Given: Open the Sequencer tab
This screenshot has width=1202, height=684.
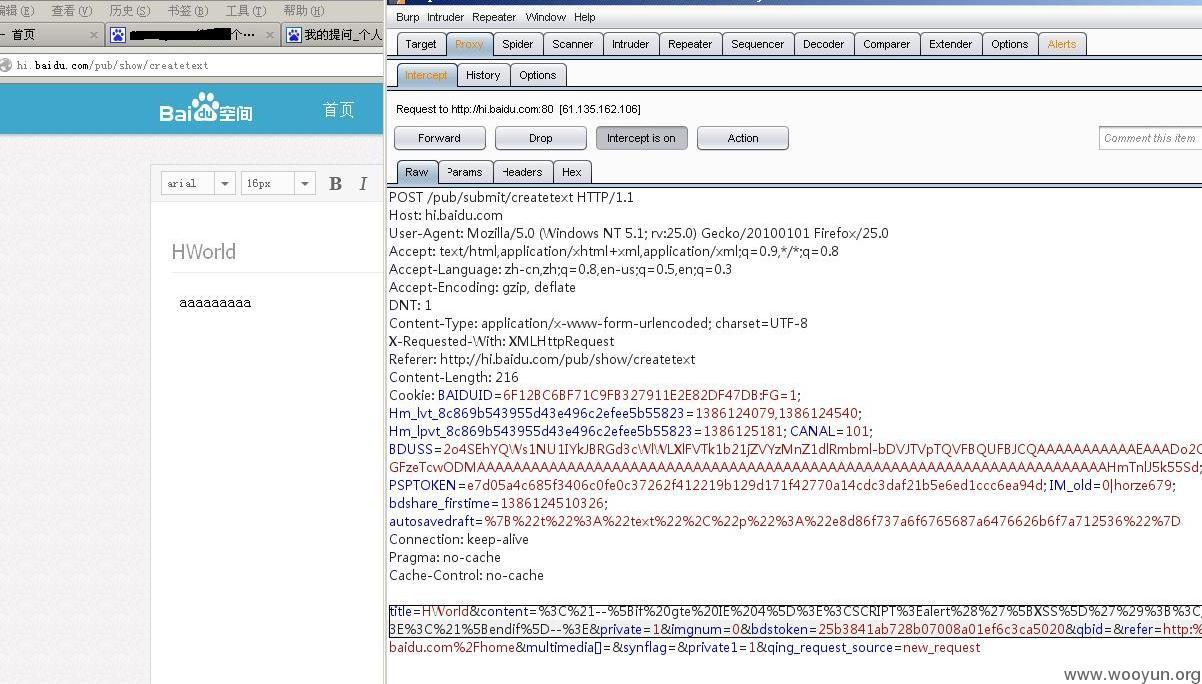Looking at the screenshot, I should point(758,44).
